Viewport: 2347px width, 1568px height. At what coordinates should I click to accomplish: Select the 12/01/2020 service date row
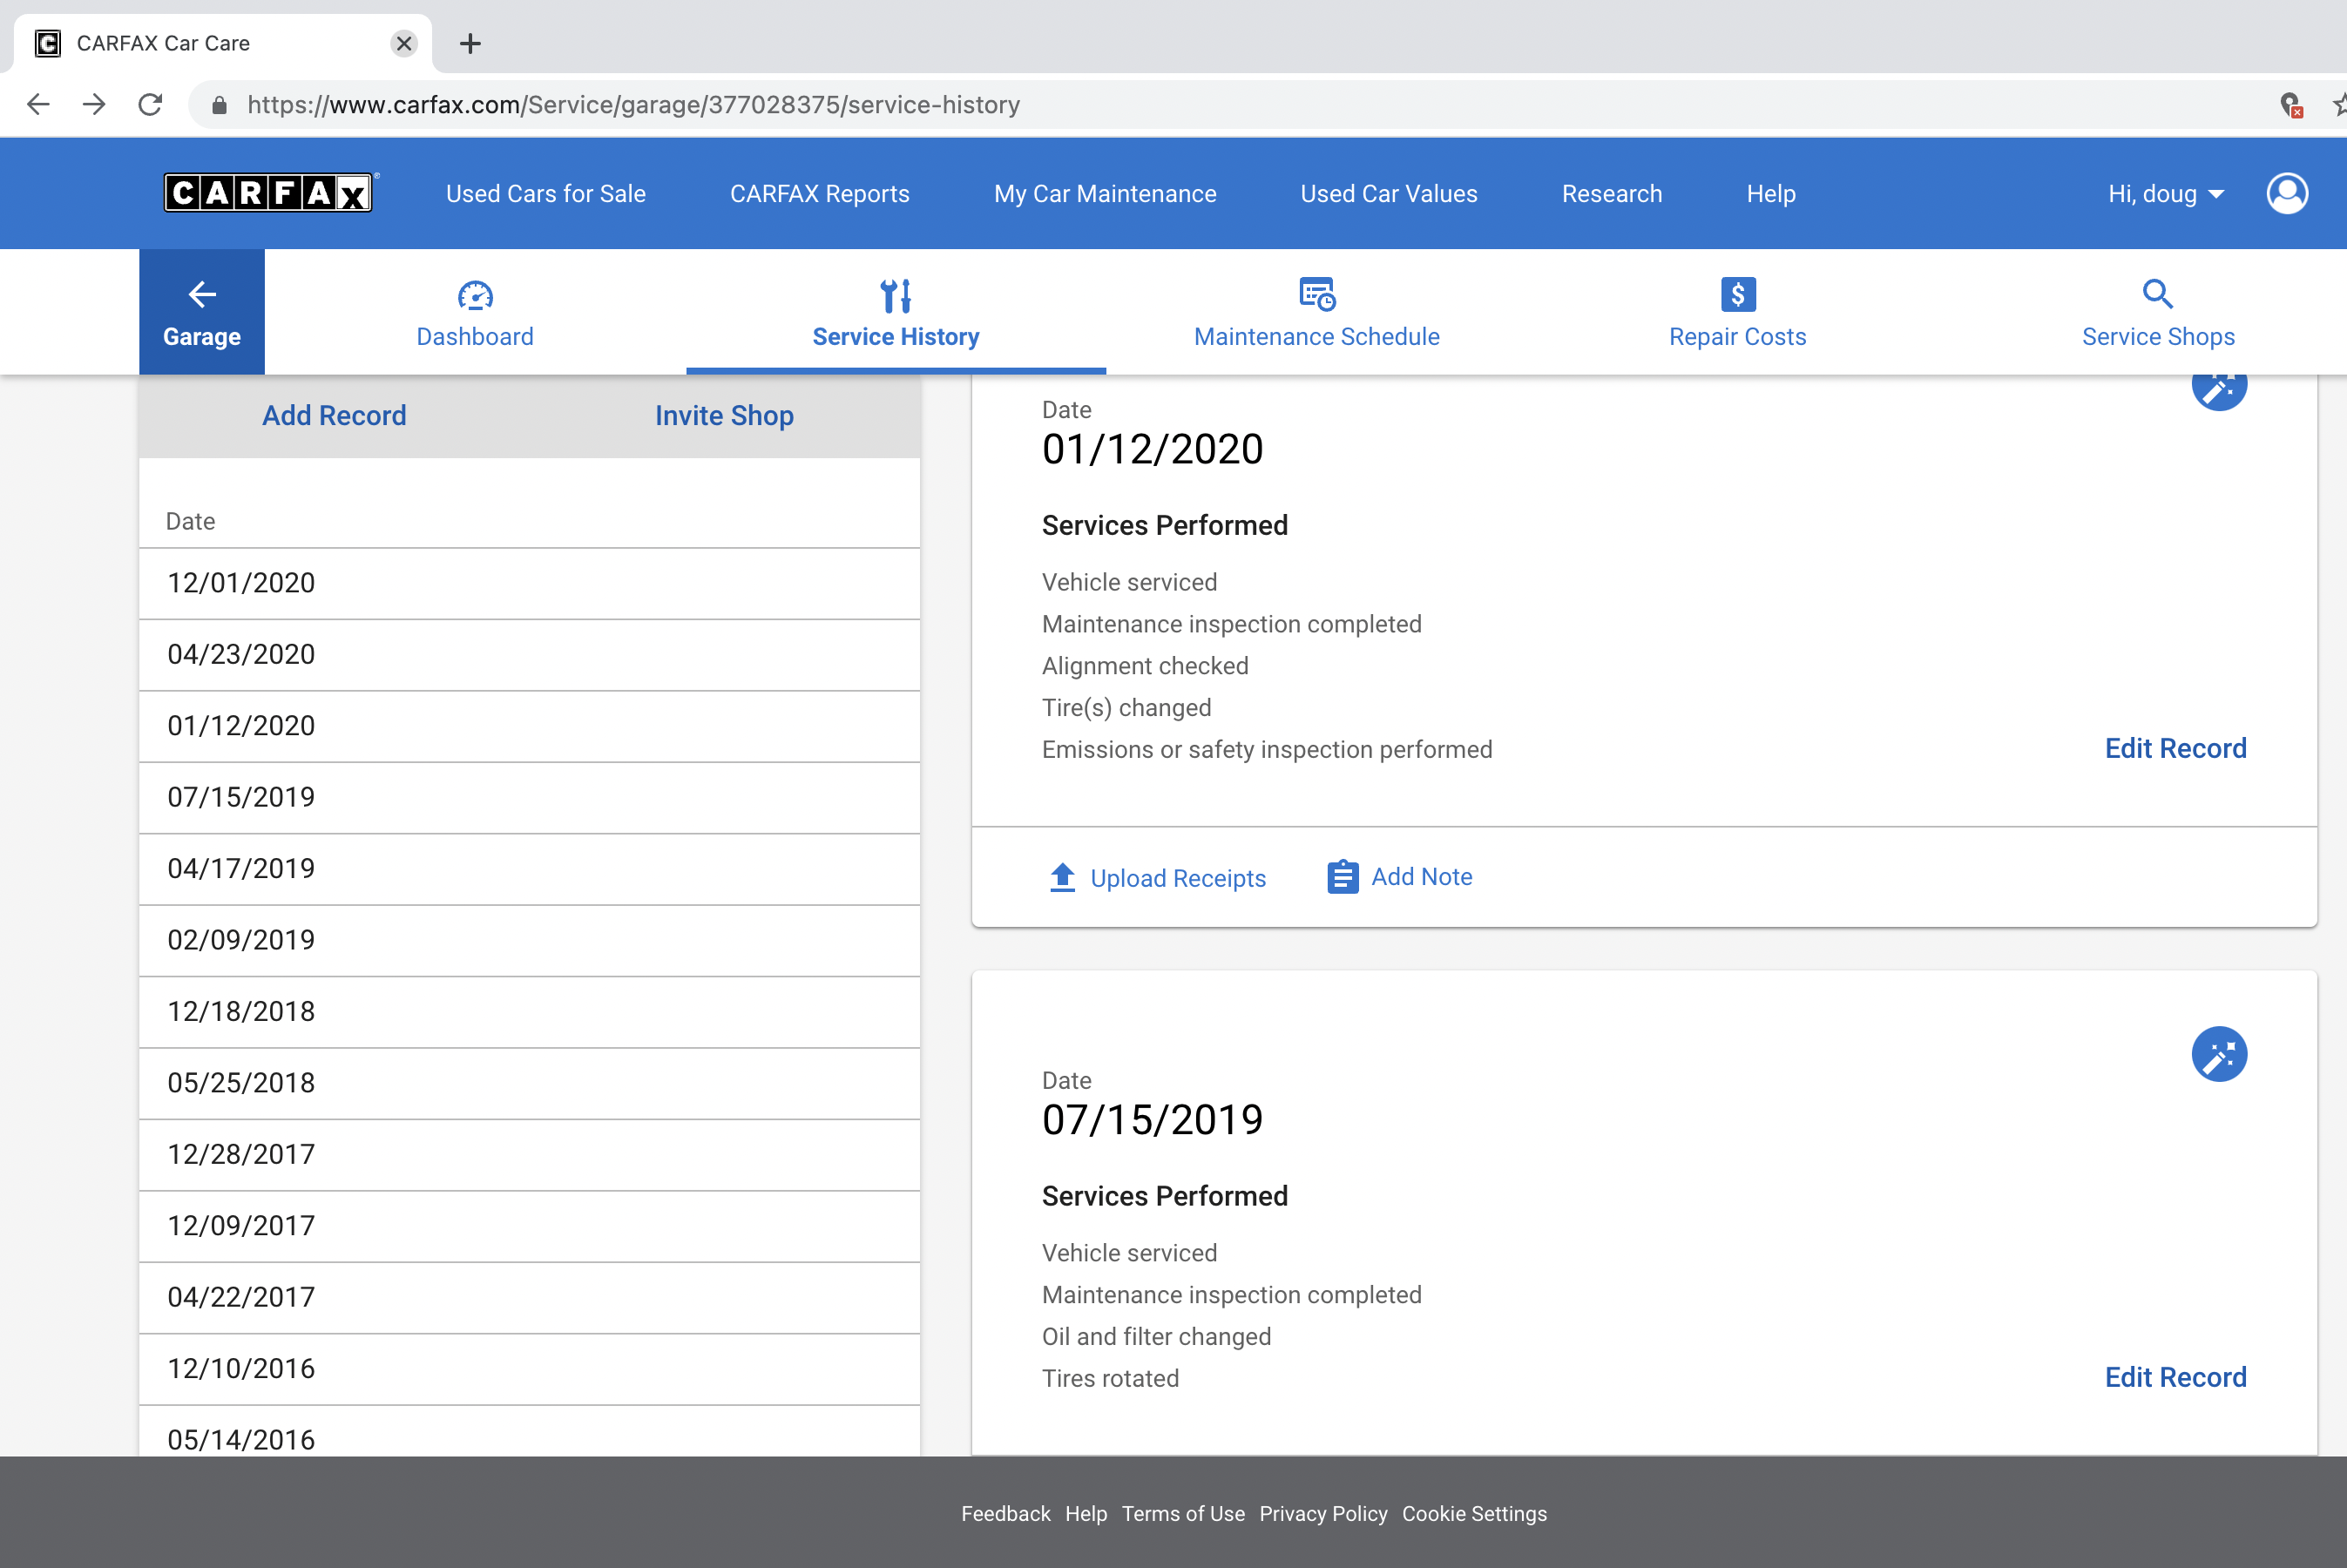[x=529, y=583]
